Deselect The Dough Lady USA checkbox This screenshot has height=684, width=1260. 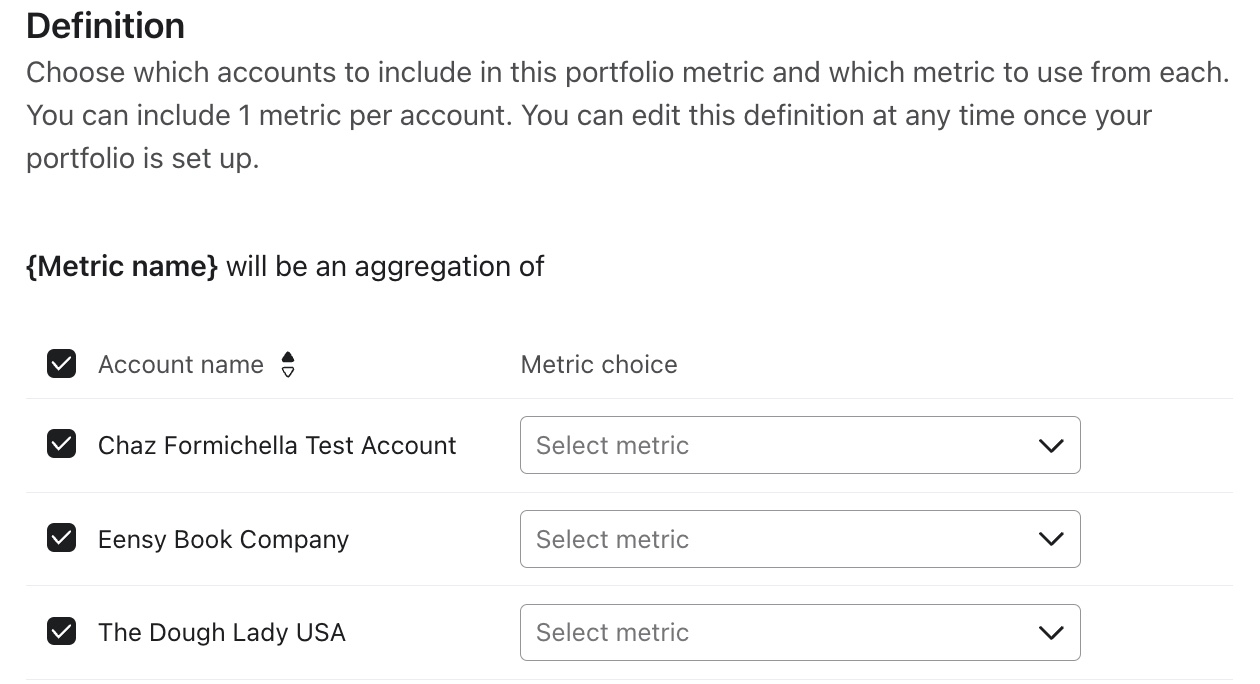point(62,632)
